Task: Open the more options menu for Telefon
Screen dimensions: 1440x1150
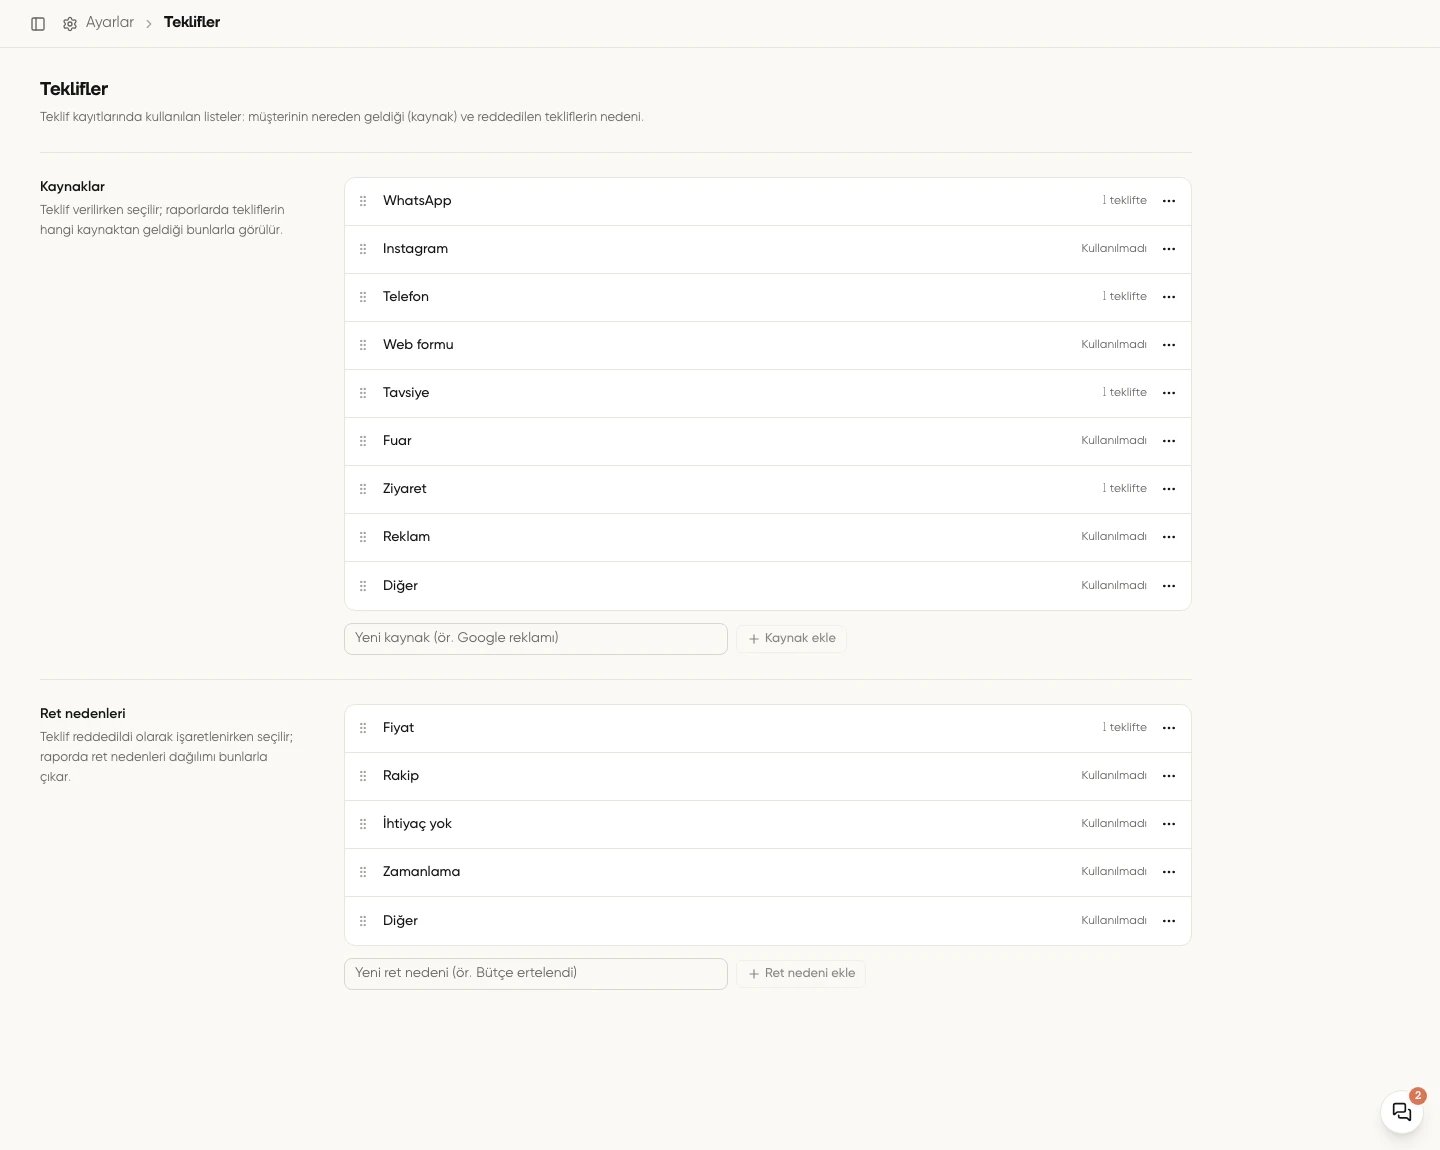Action: (1169, 297)
